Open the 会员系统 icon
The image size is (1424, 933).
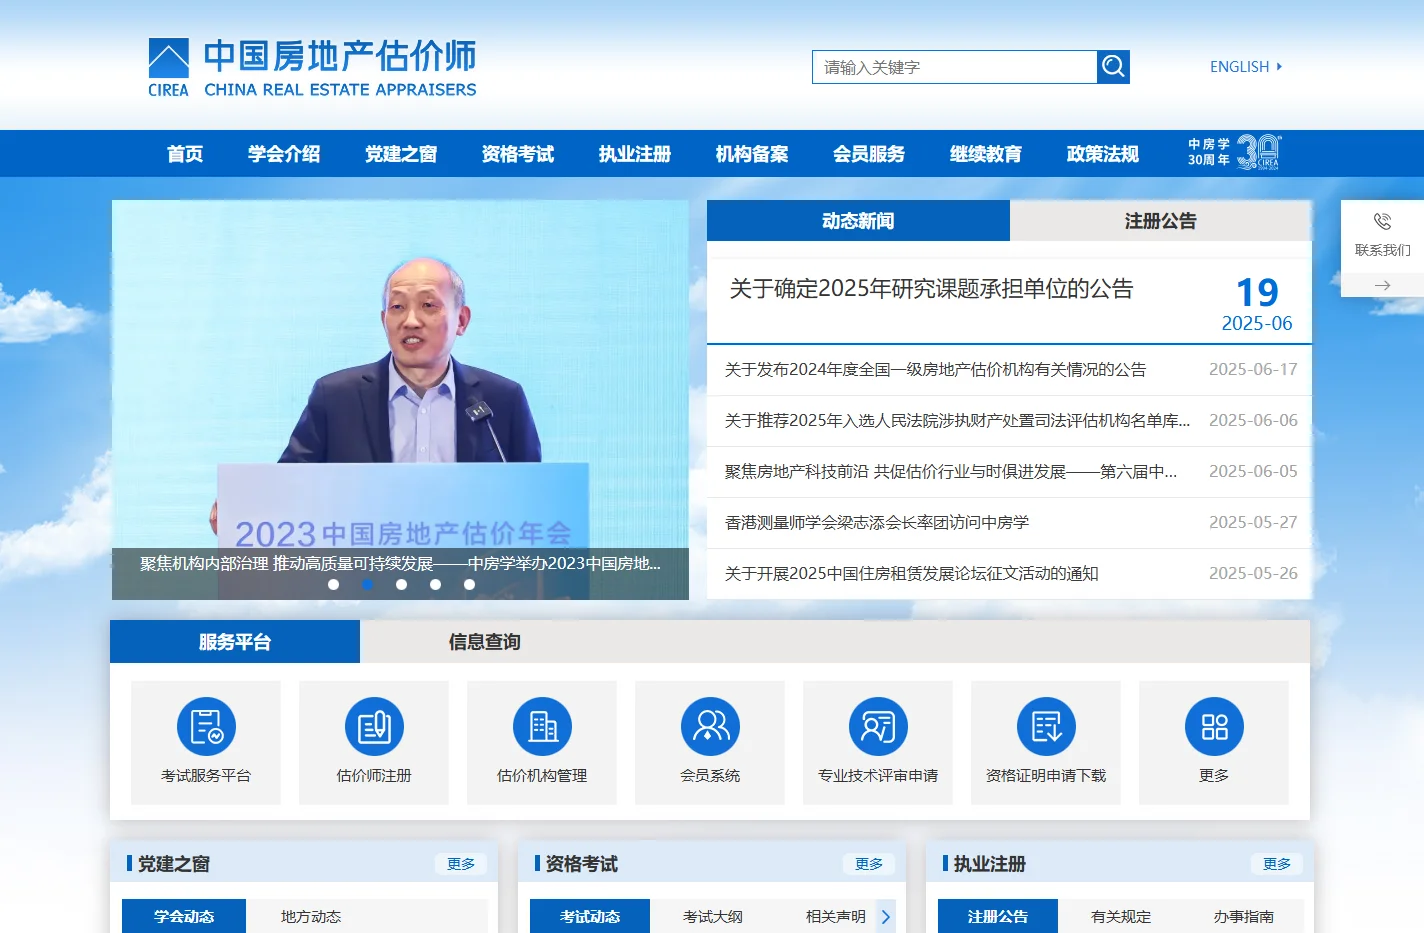(710, 726)
